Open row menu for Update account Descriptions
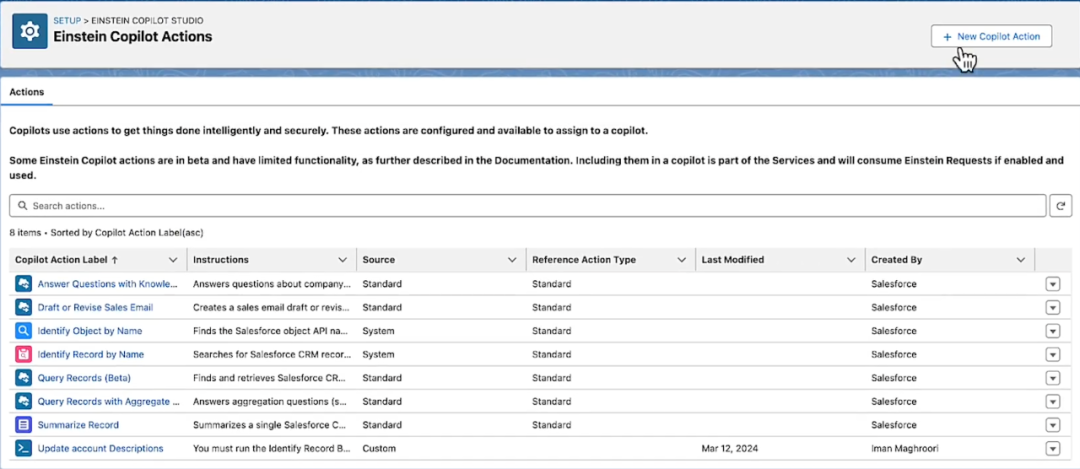Viewport: 1080px width, 469px height. [1052, 448]
